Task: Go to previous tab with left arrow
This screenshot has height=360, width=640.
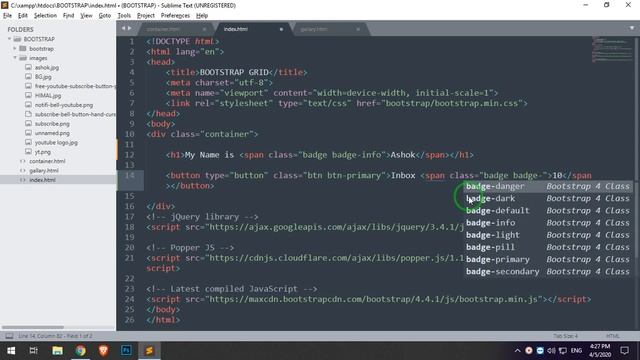Action: [123, 28]
